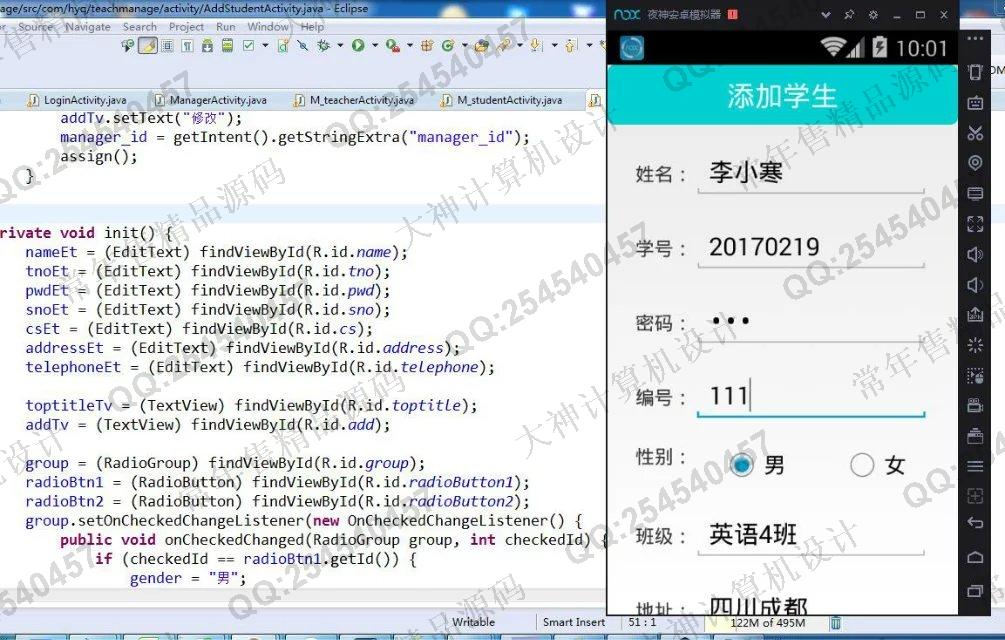Expand the Nox title bar chevron menu

pos(826,14)
